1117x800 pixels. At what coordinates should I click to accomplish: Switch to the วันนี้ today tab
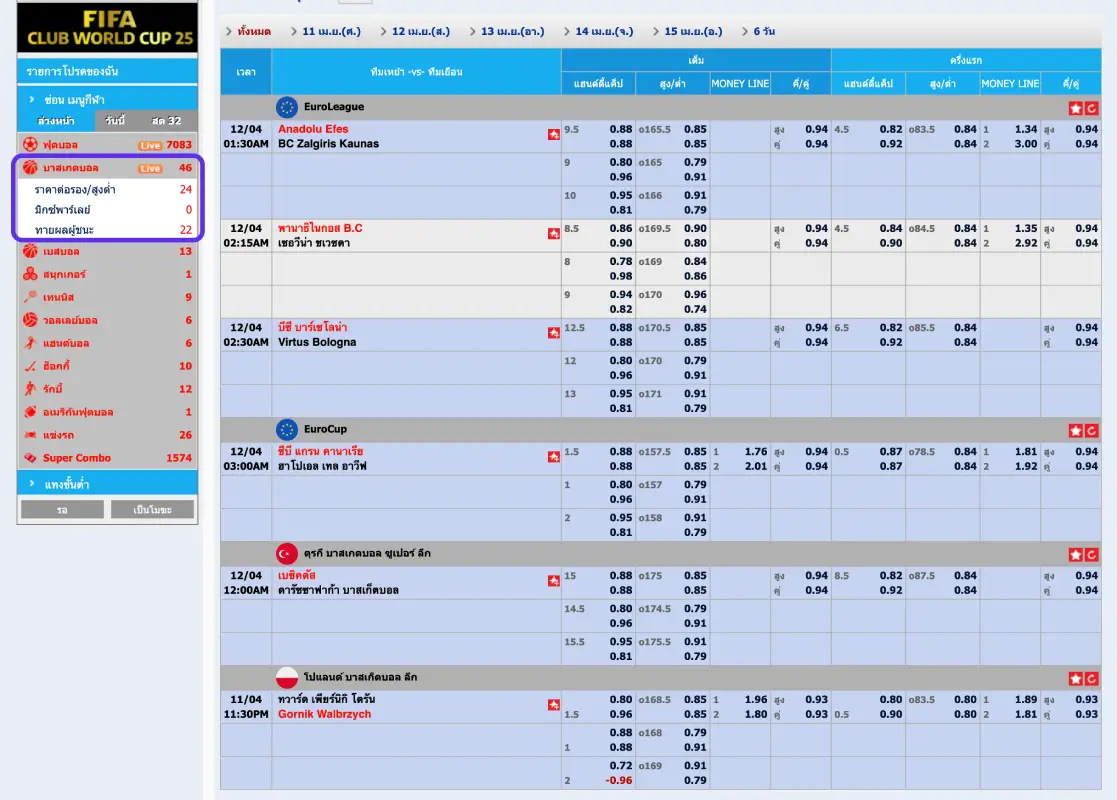pyautogui.click(x=116, y=121)
